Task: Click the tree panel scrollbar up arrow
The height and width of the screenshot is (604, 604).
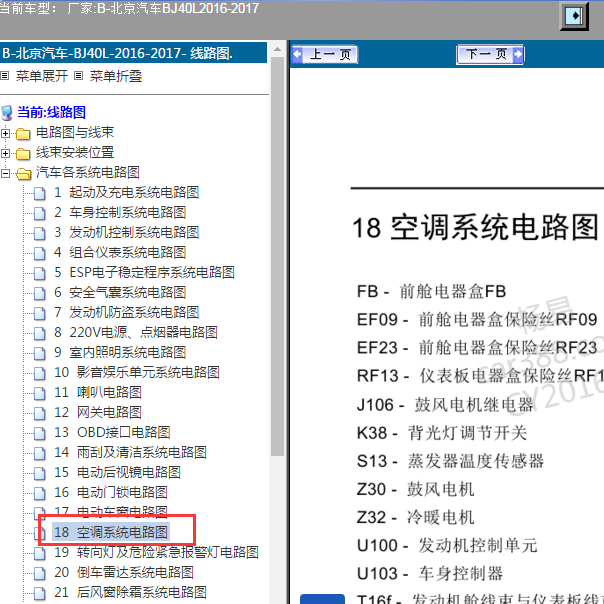Action: [x=277, y=49]
